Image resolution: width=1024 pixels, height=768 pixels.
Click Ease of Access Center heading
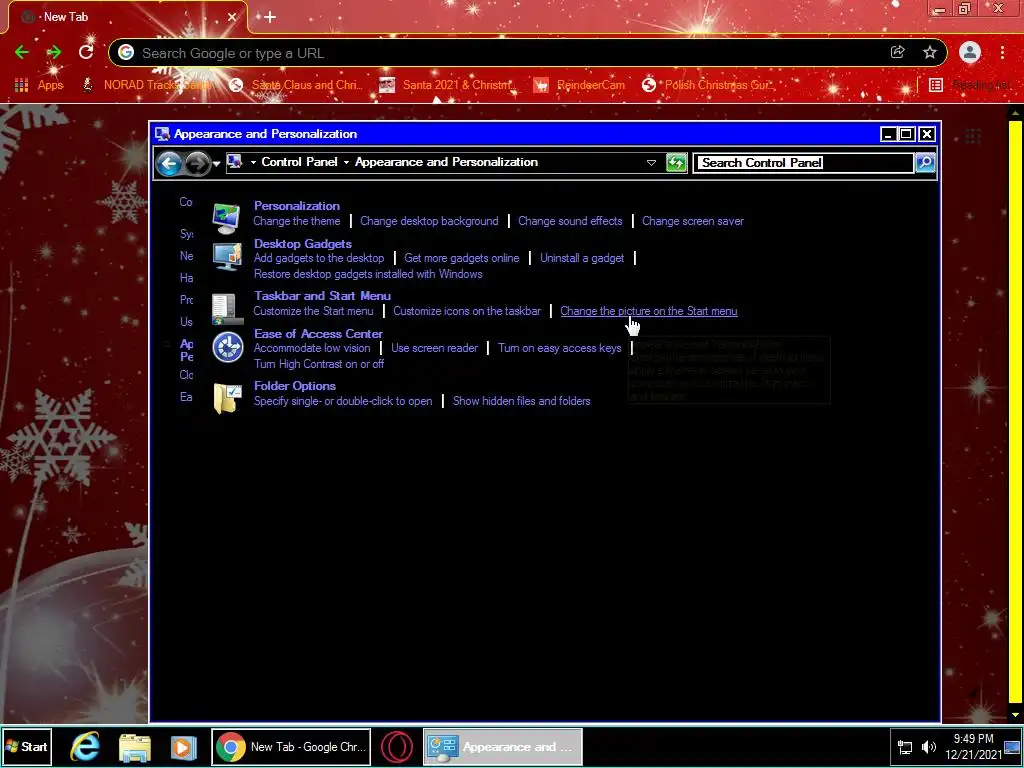pyautogui.click(x=318, y=334)
